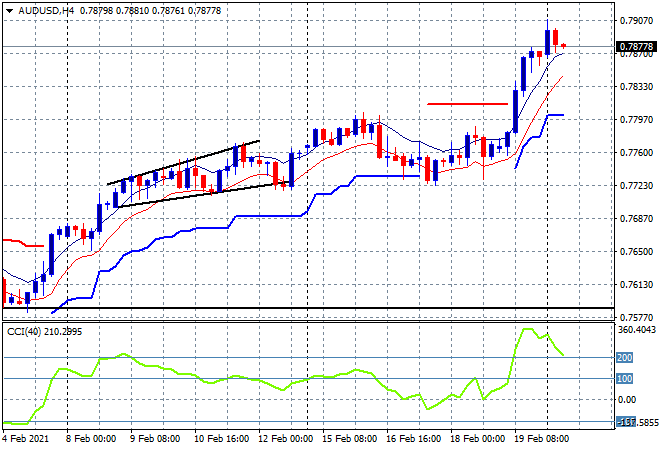
Task: Select the upper black channel trendline
Action: [x=184, y=162]
